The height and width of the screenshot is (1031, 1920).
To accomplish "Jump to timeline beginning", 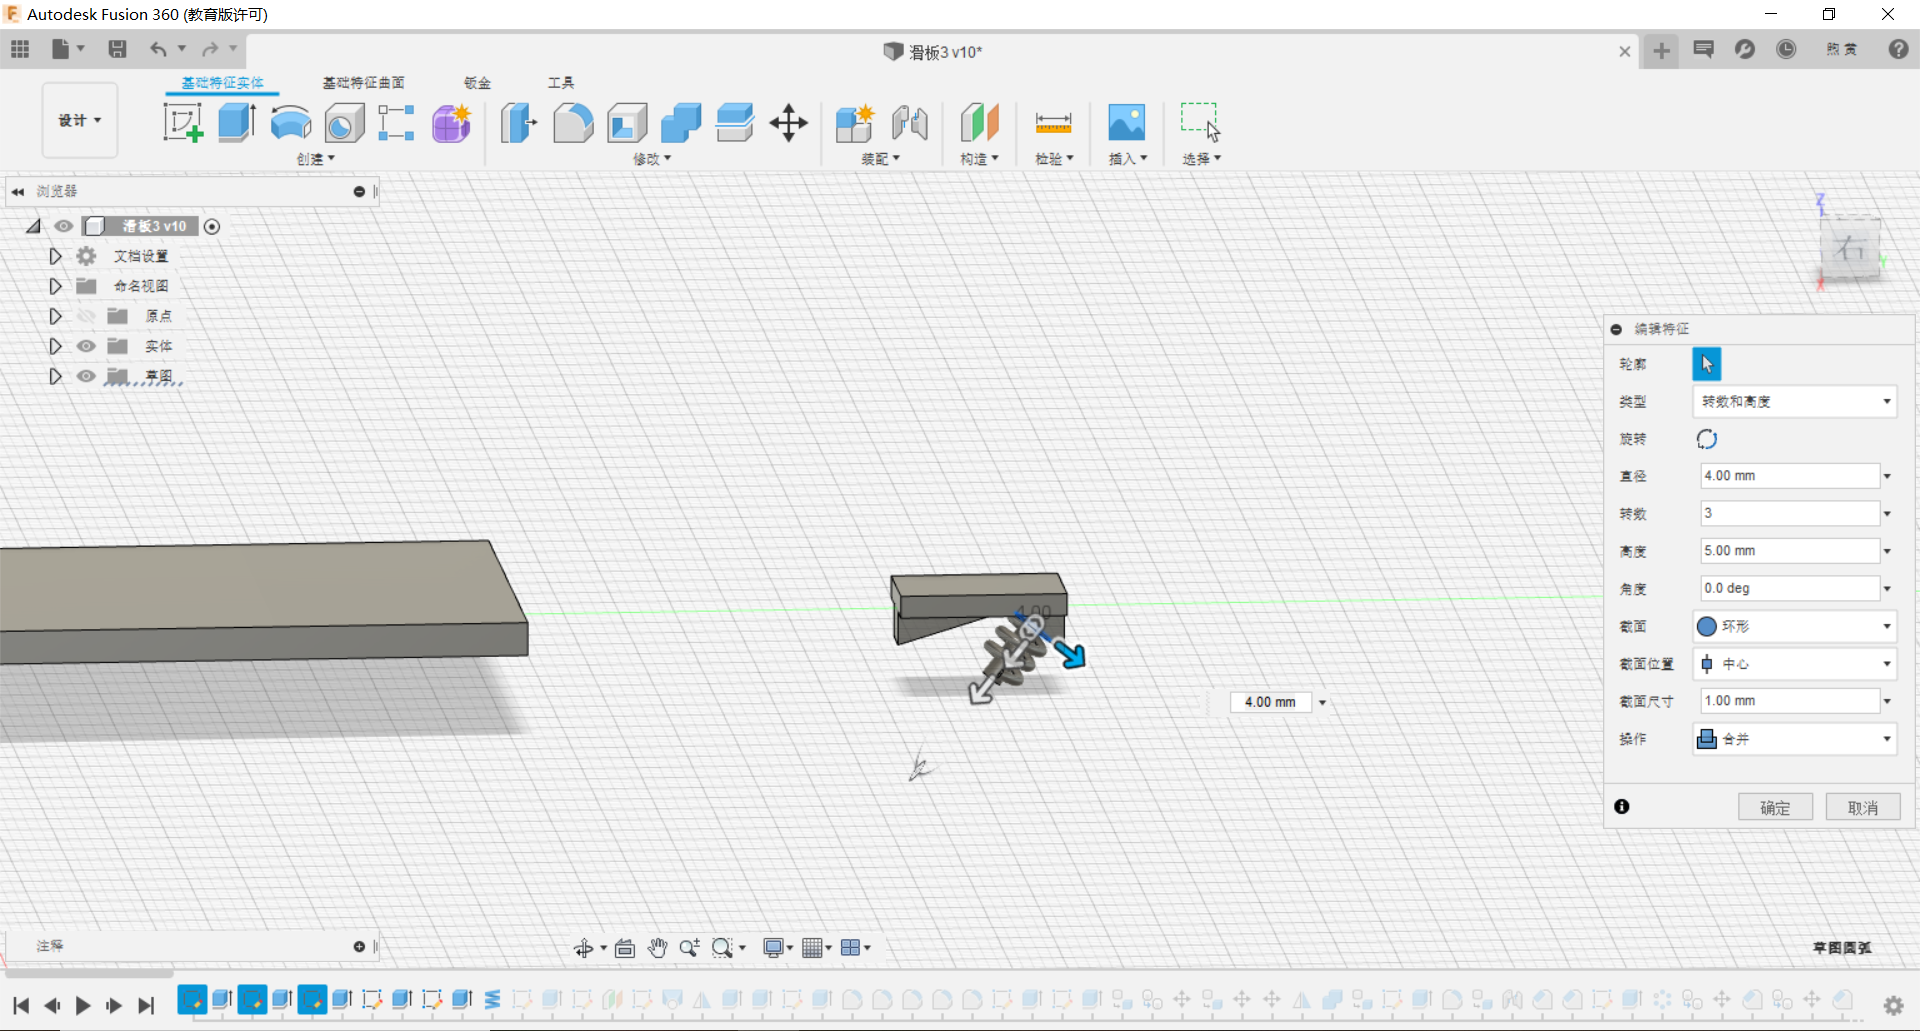I will tap(21, 1005).
